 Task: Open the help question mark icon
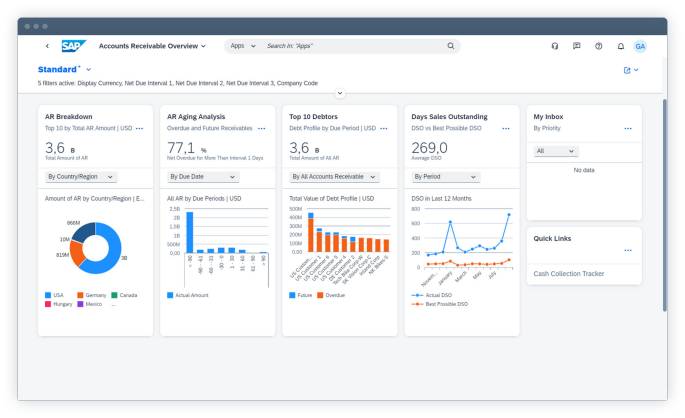coord(599,46)
